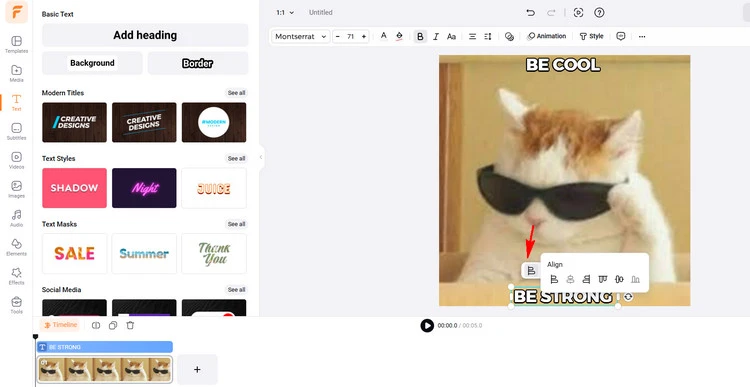Open the Montserrat font dropdown
The image size is (750, 387).
pyautogui.click(x=300, y=36)
